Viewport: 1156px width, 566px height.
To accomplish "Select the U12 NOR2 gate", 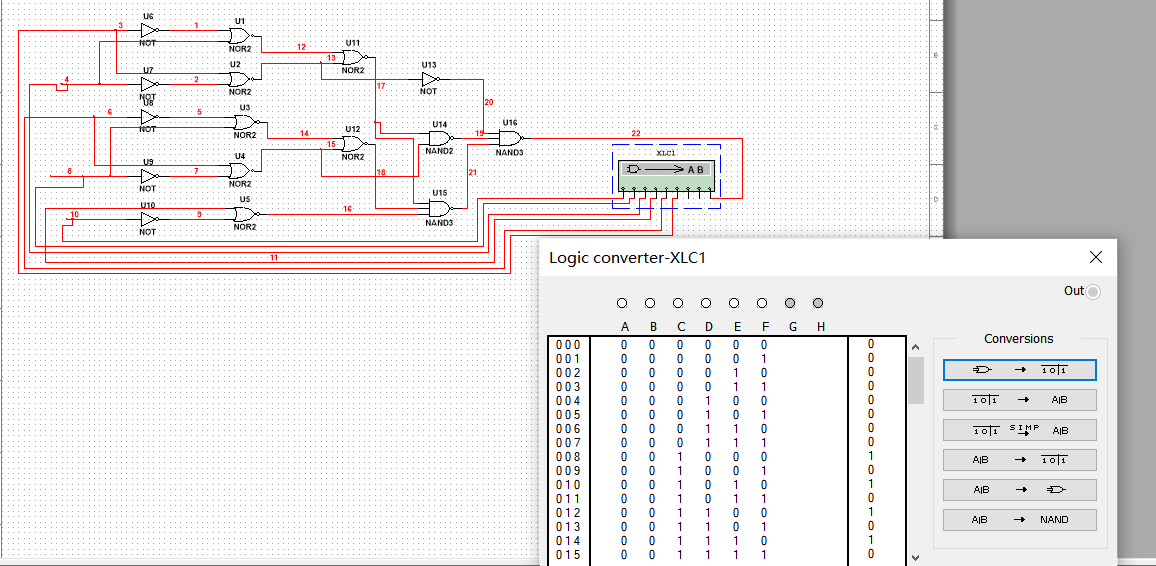I will point(354,144).
